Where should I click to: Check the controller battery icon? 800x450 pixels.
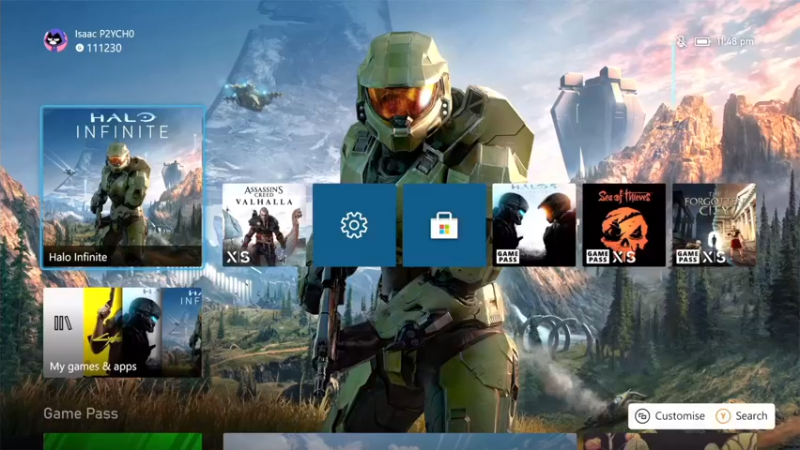tap(703, 41)
